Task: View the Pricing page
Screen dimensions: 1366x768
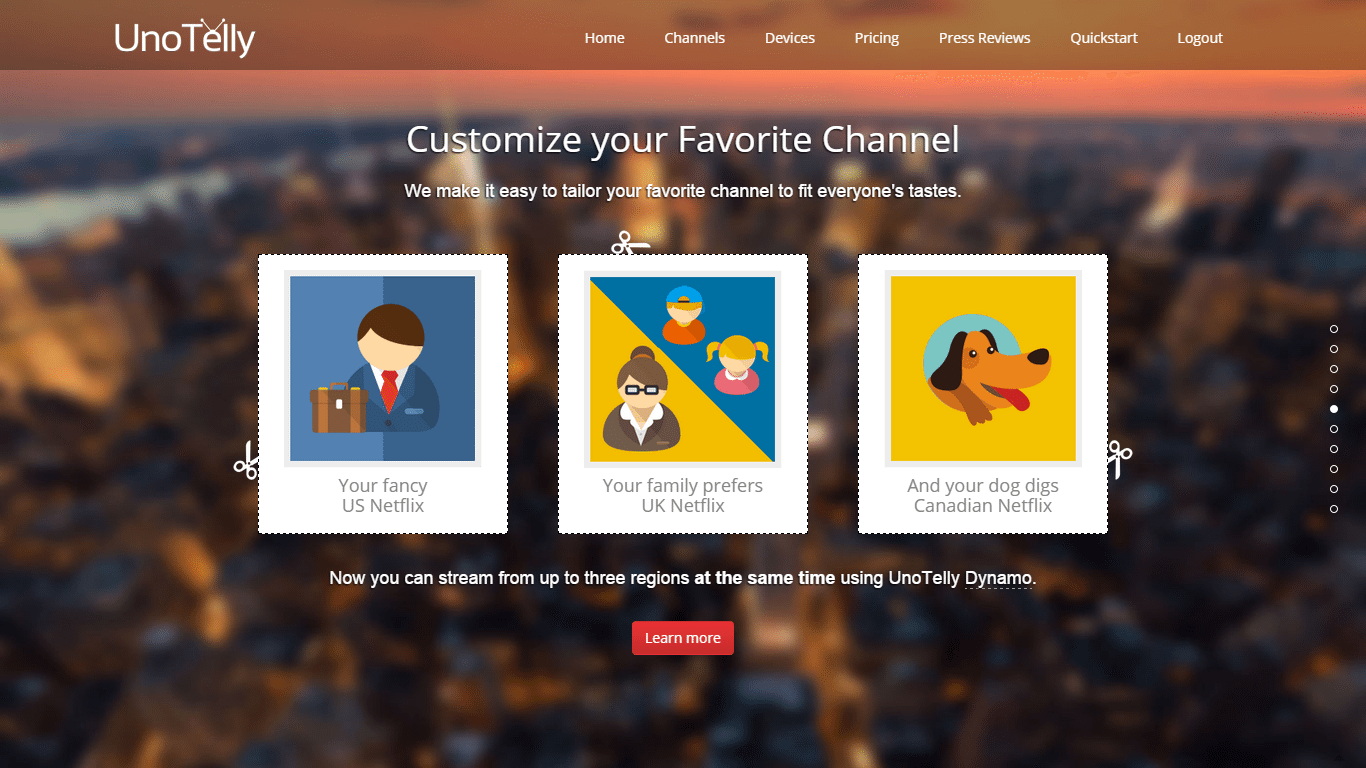Action: pyautogui.click(x=876, y=38)
